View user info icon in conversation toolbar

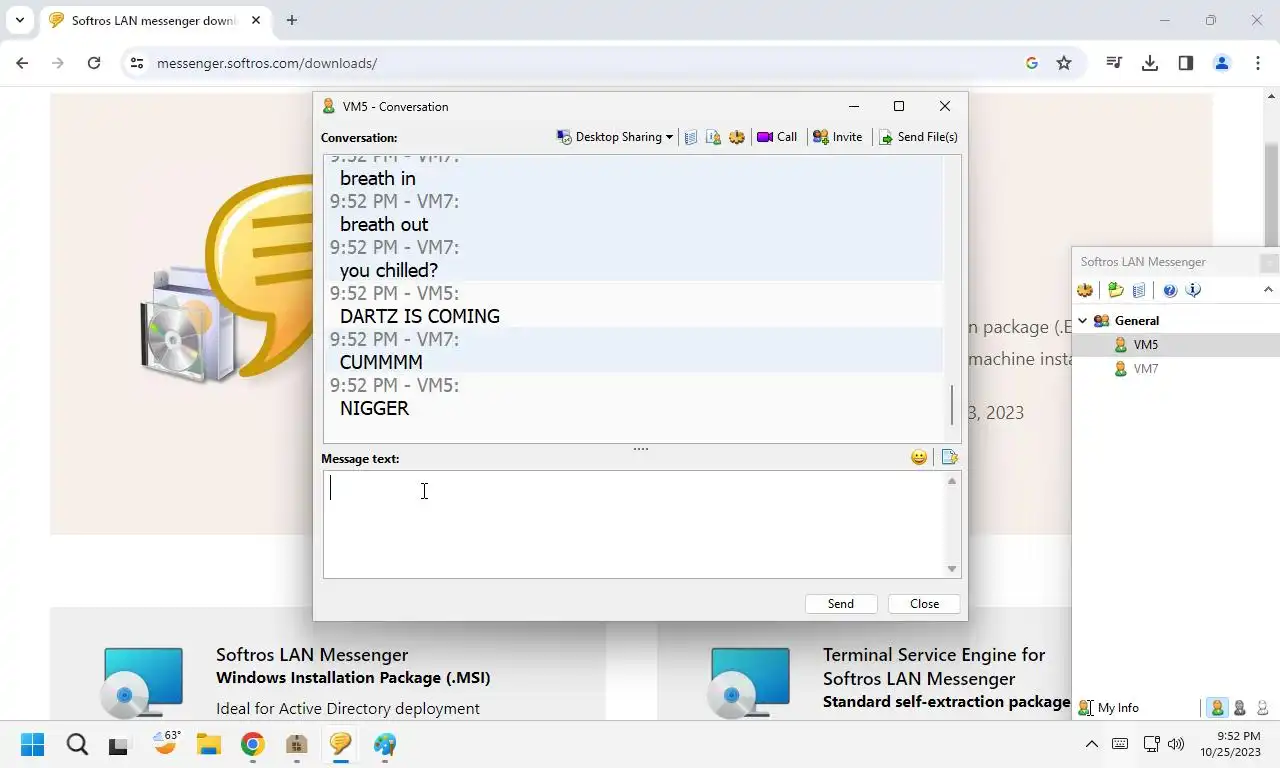(x=713, y=137)
